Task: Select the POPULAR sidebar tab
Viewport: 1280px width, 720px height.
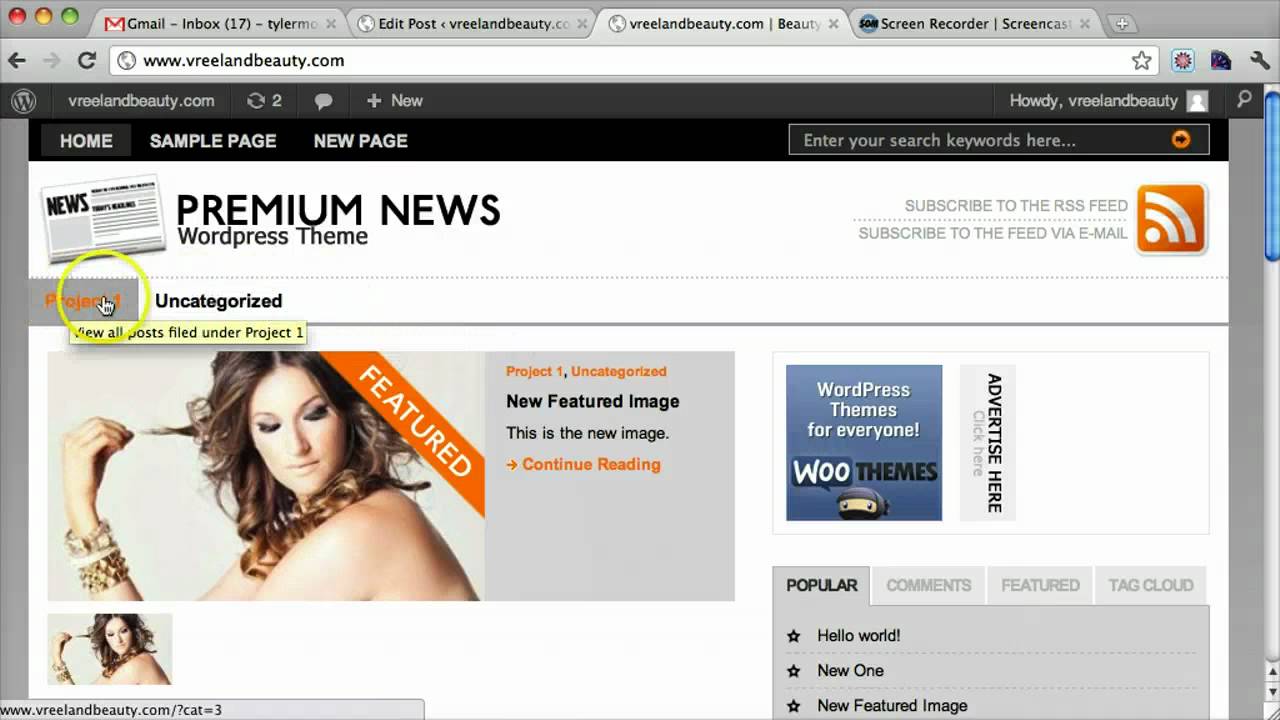Action: coord(822,586)
